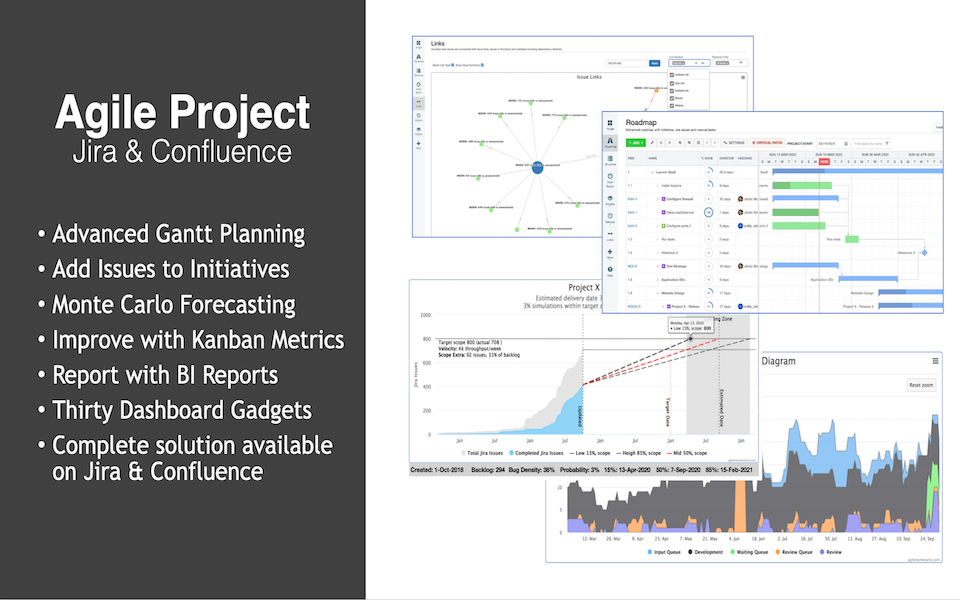This screenshot has height=600, width=960.
Task: Open the KAN-7 issue link
Action: [x=632, y=212]
